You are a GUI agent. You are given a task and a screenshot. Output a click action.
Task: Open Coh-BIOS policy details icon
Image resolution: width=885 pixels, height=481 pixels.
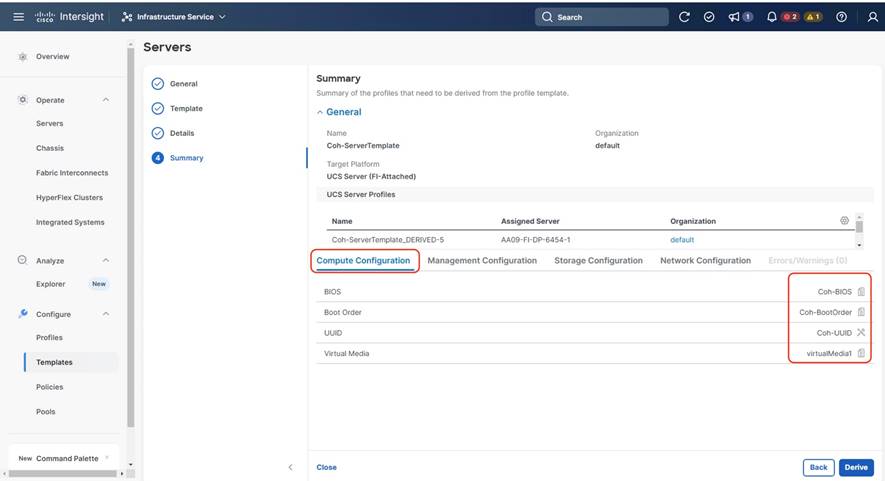tap(861, 292)
